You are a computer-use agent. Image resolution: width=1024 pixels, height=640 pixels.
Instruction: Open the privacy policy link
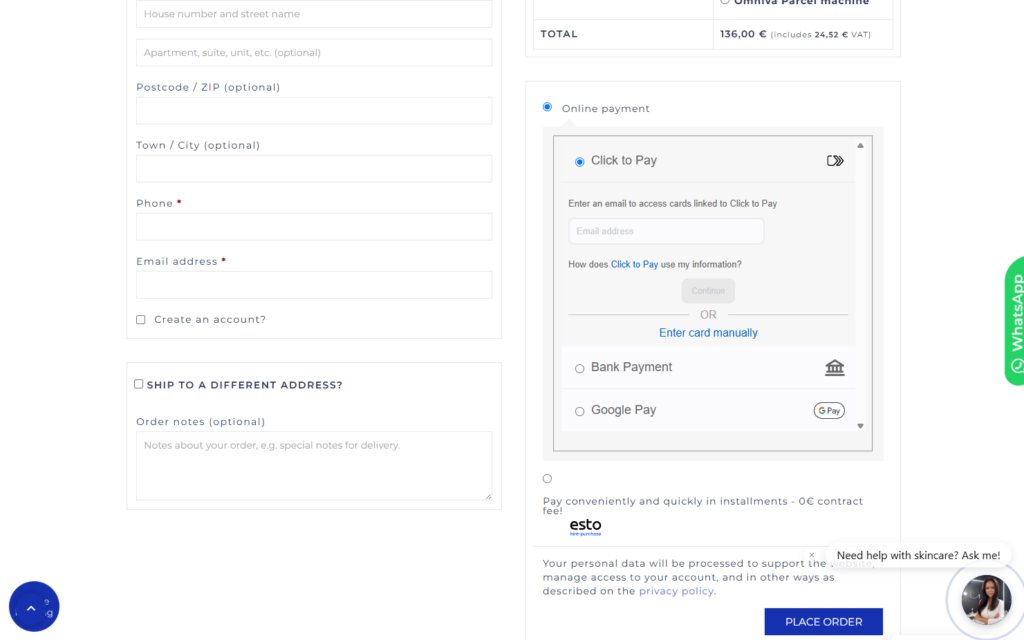(677, 591)
